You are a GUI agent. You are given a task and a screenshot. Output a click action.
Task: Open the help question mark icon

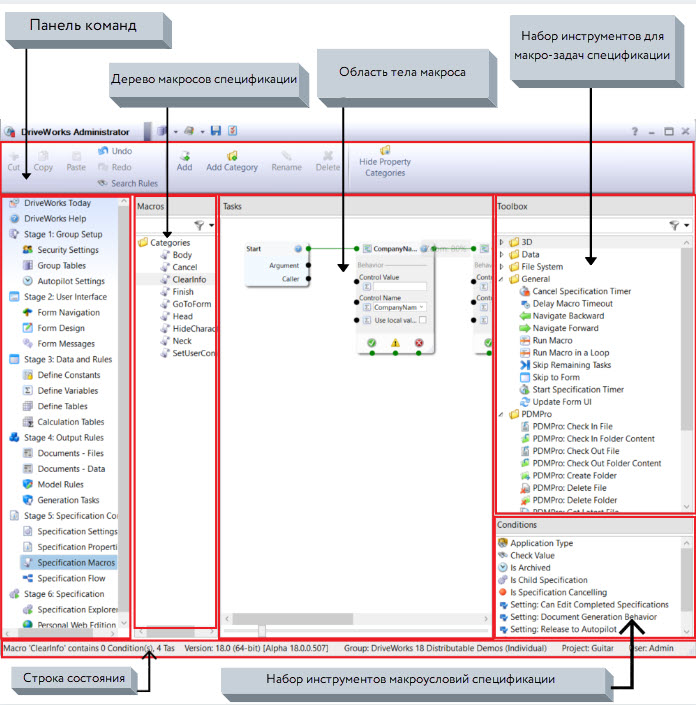pos(634,131)
